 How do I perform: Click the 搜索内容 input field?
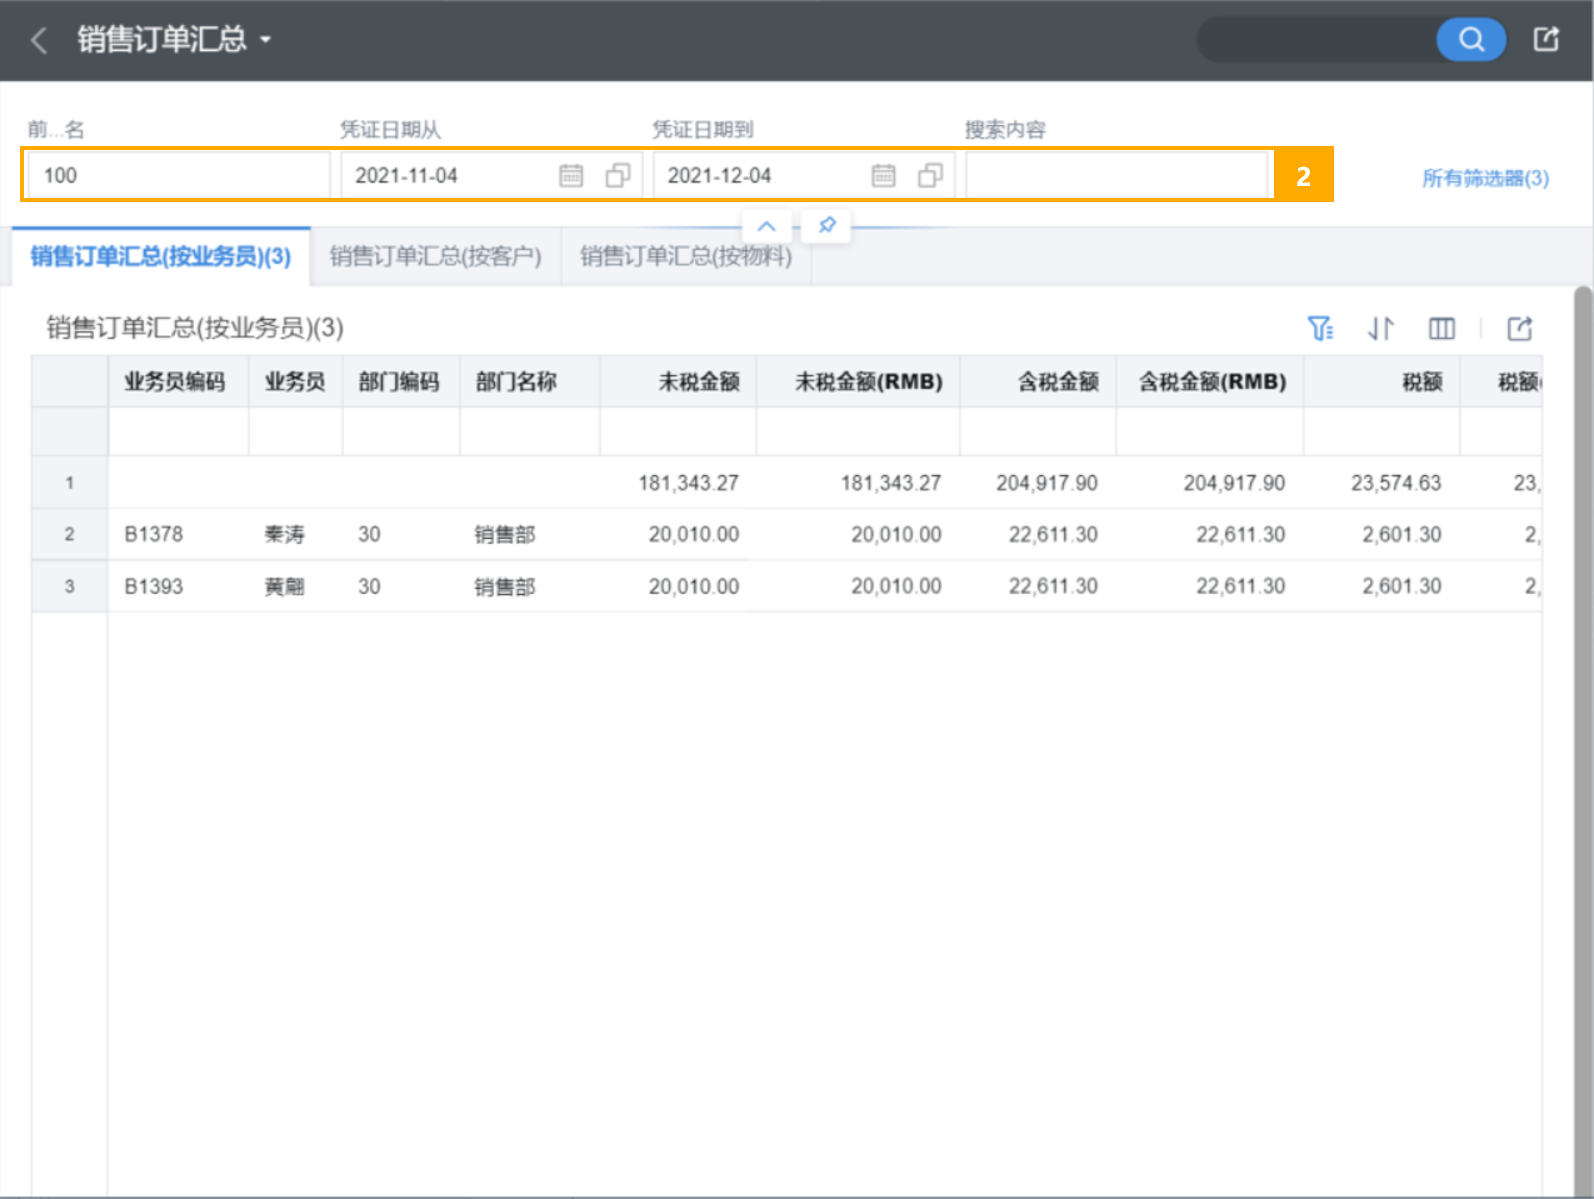point(1117,175)
